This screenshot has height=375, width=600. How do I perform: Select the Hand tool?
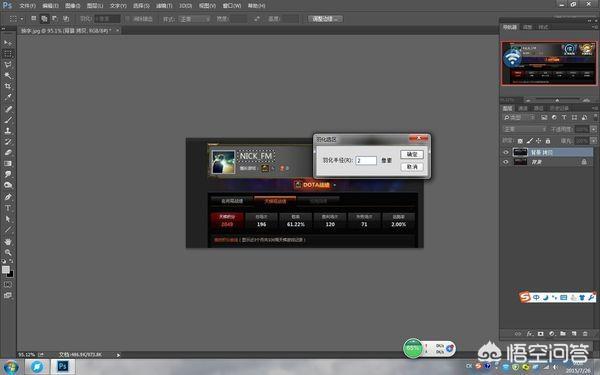click(x=8, y=242)
